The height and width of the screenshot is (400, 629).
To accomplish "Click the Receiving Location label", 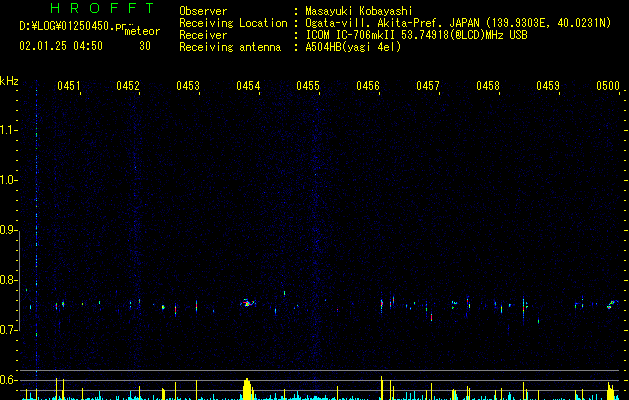I will click(233, 23).
